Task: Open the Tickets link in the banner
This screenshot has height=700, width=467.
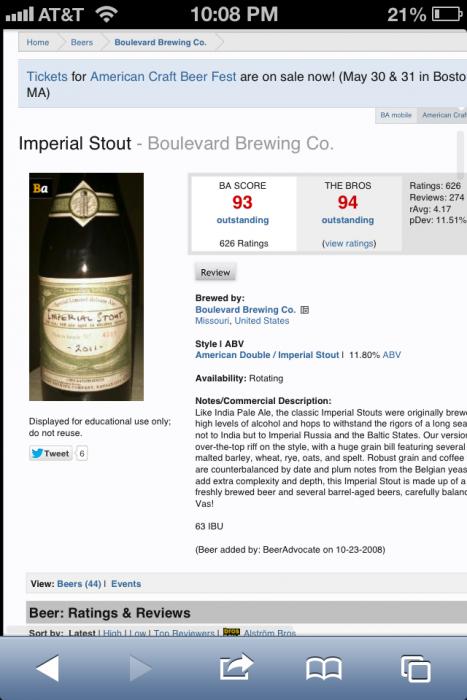Action: 47,76
